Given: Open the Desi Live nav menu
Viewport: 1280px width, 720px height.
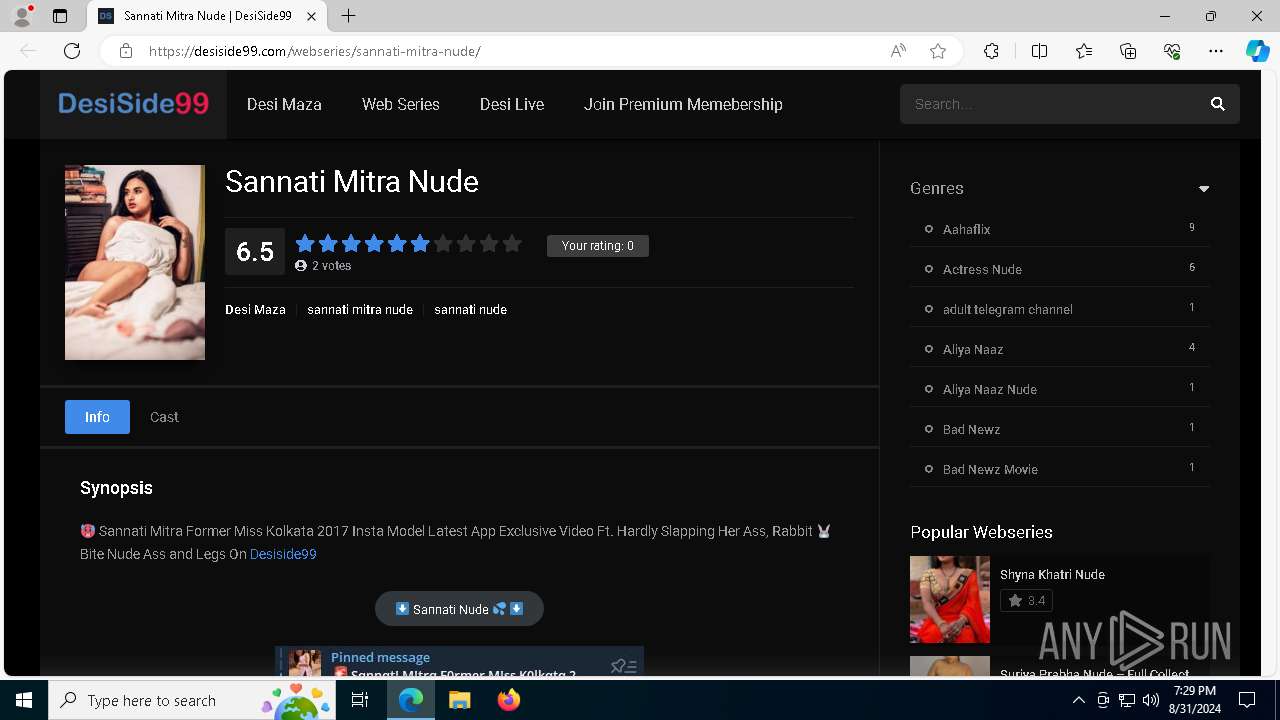Looking at the screenshot, I should tap(512, 104).
